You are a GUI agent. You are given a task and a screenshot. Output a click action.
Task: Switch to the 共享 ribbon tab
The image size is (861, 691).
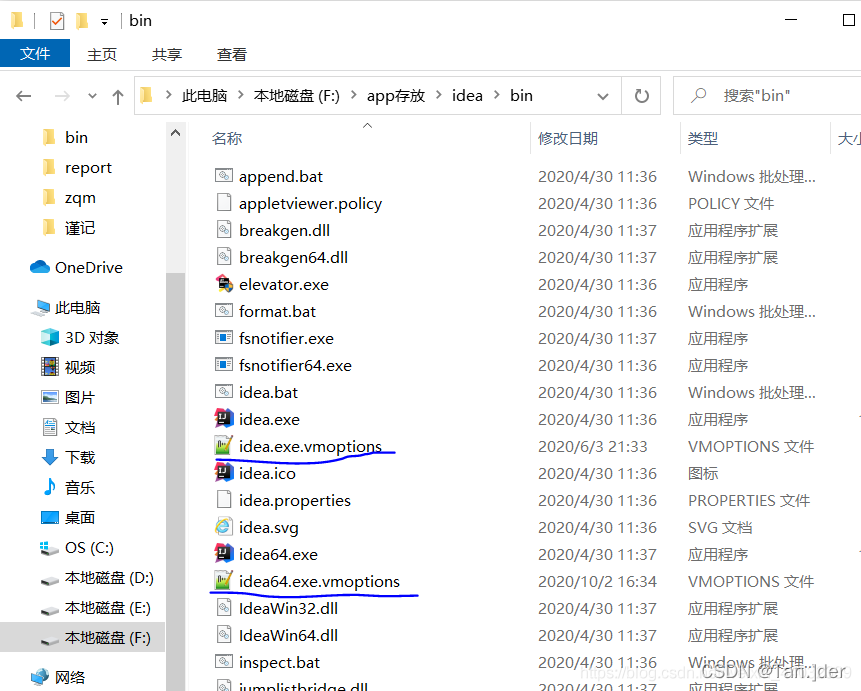(167, 54)
